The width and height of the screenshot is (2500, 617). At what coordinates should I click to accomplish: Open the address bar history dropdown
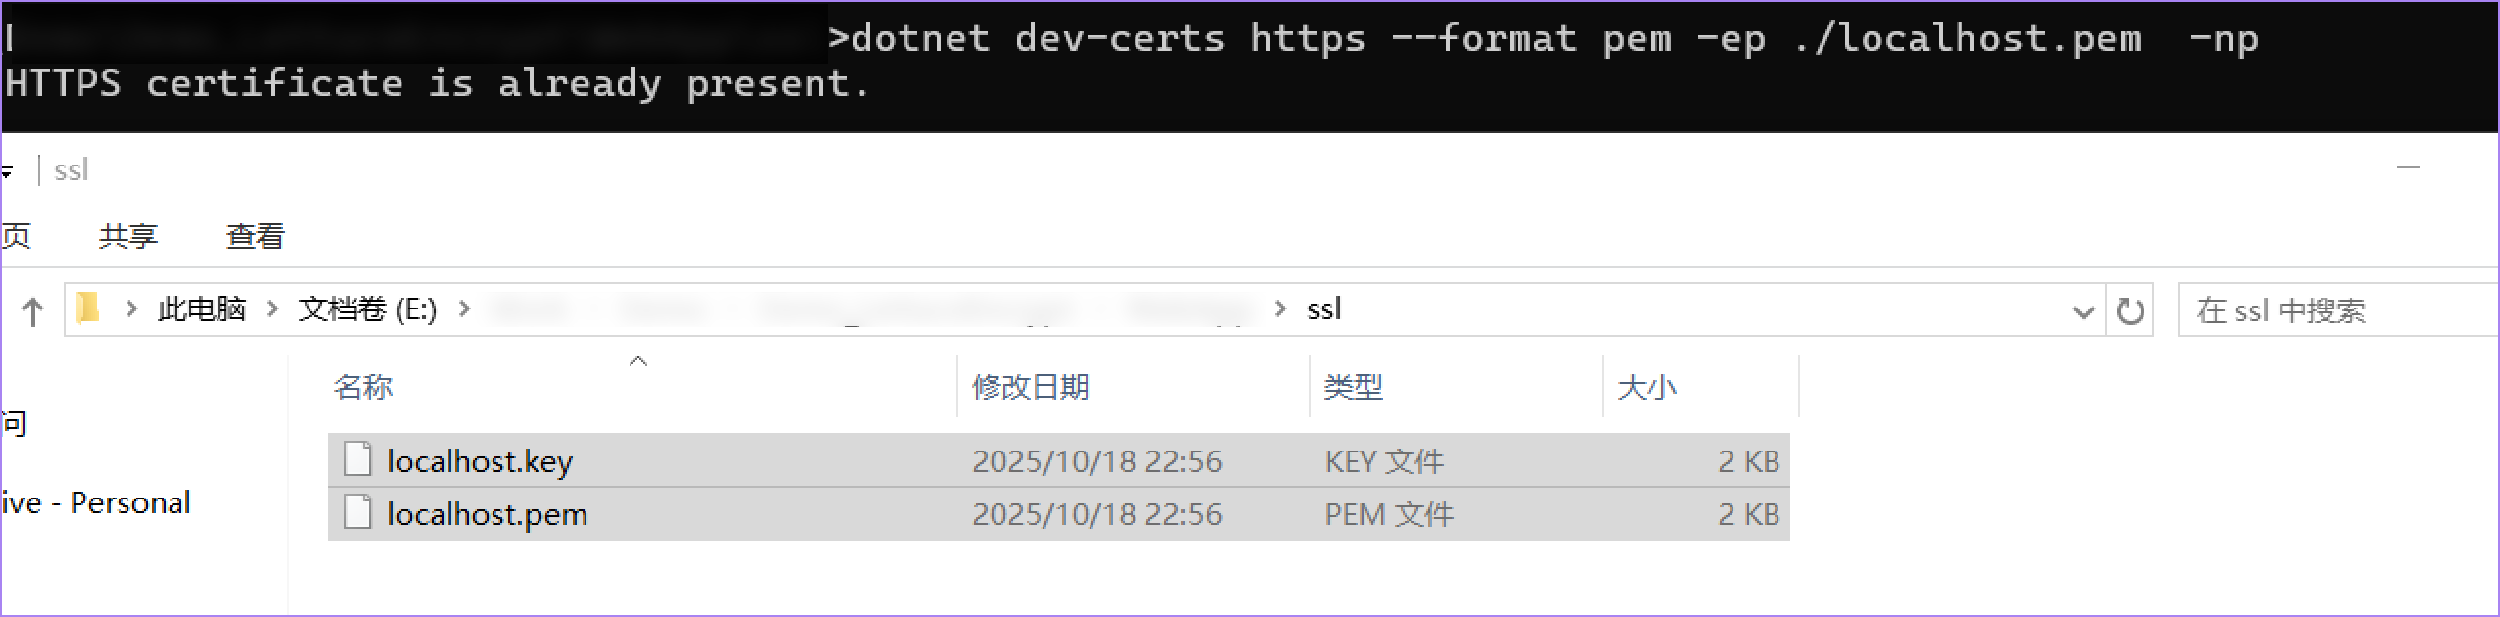[2083, 312]
